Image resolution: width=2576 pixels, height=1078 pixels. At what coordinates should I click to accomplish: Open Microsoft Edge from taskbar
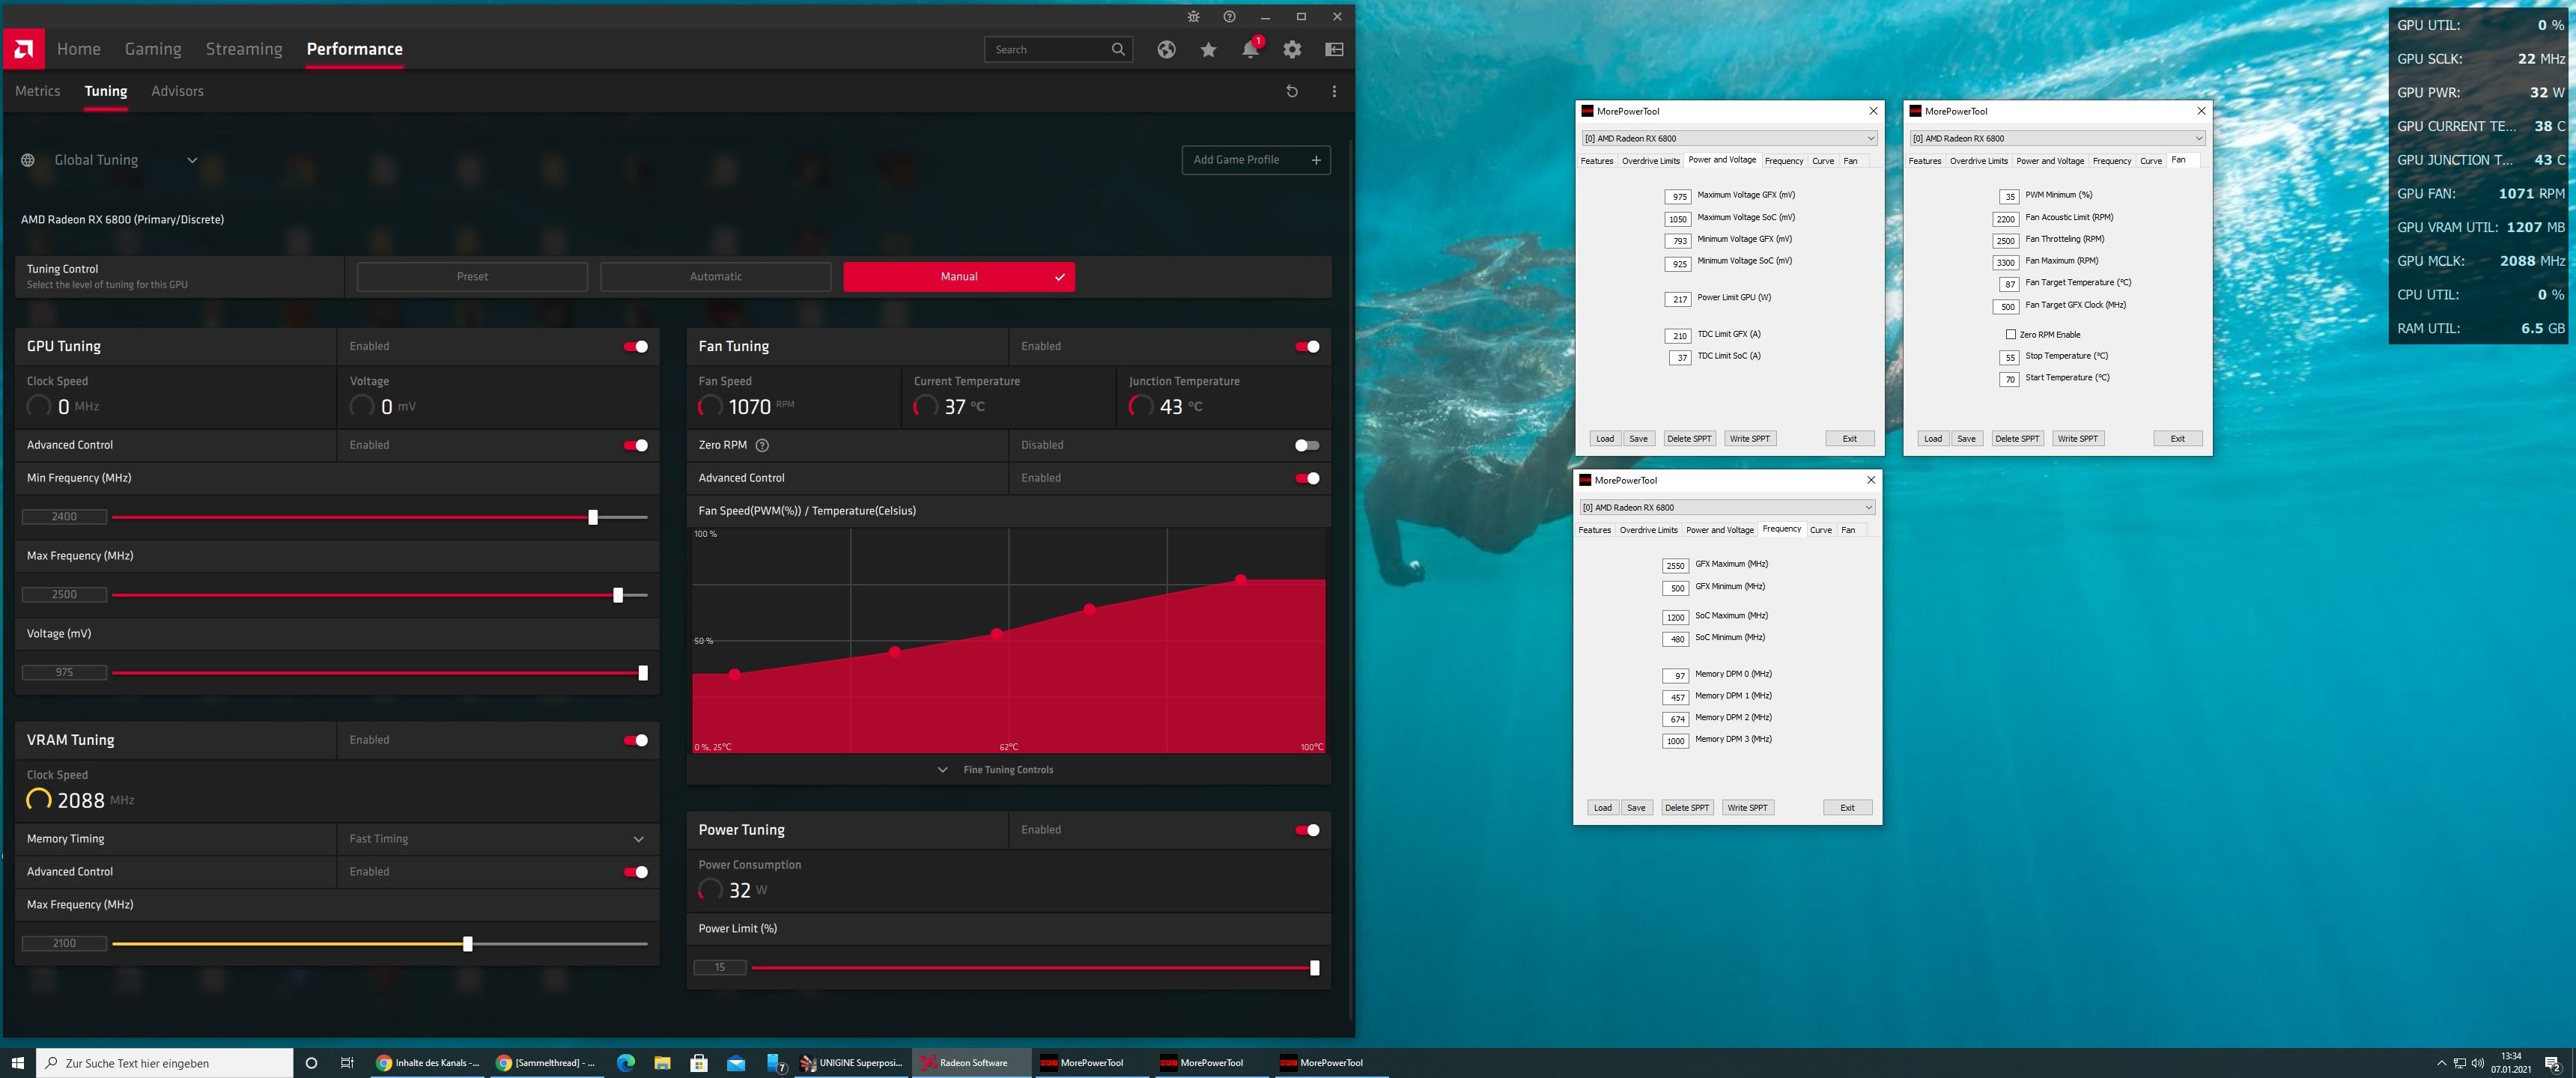coord(626,1063)
